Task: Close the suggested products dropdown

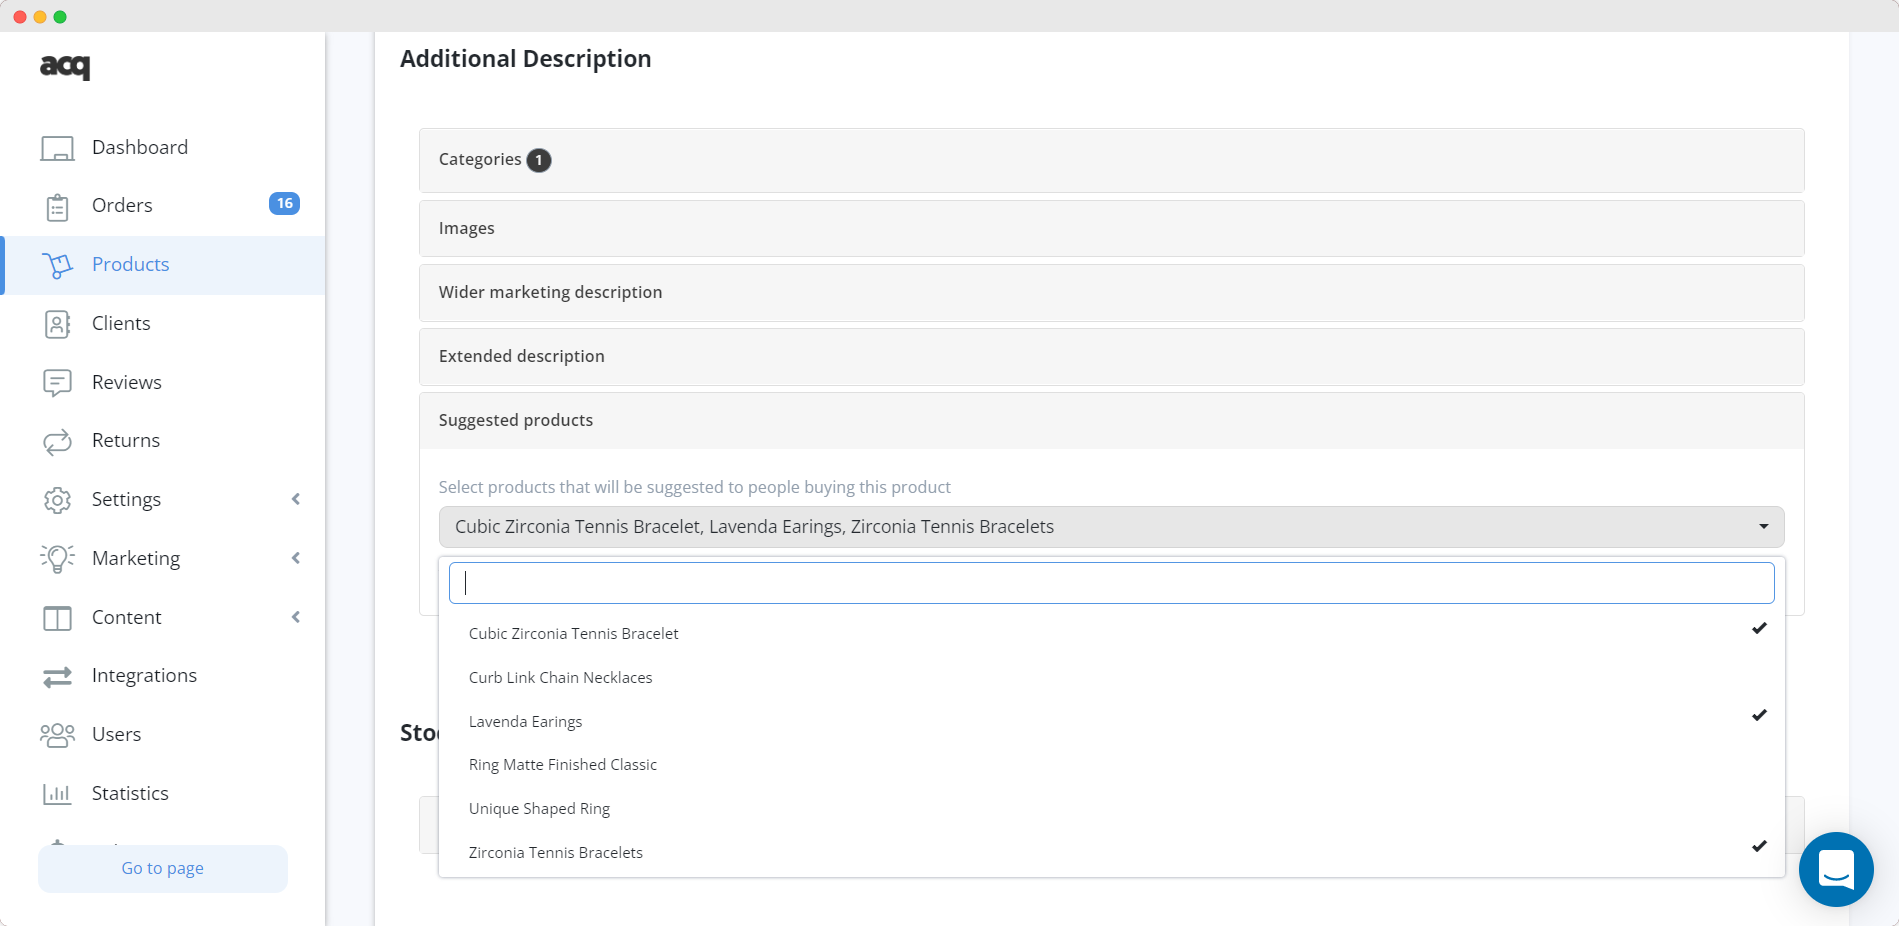Action: tap(1111, 527)
